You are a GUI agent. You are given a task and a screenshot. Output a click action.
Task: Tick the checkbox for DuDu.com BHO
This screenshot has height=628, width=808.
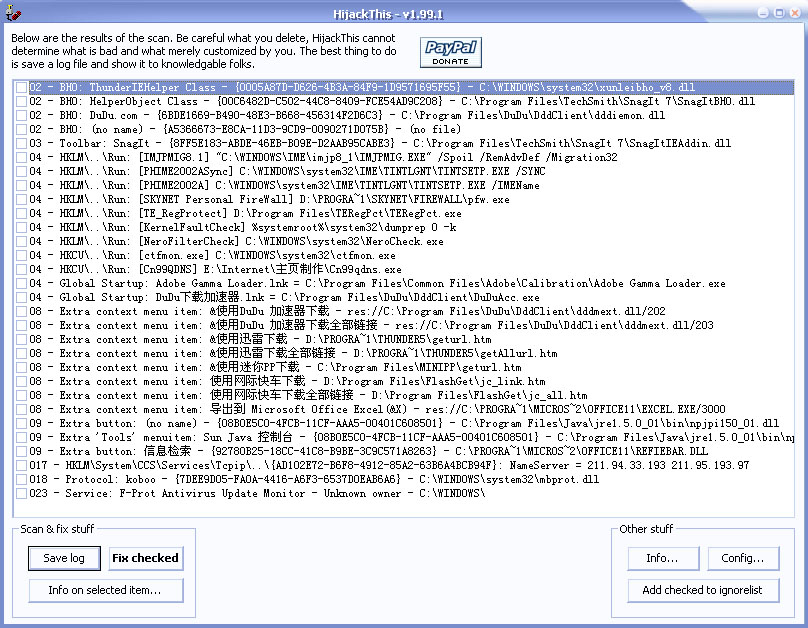click(21, 115)
